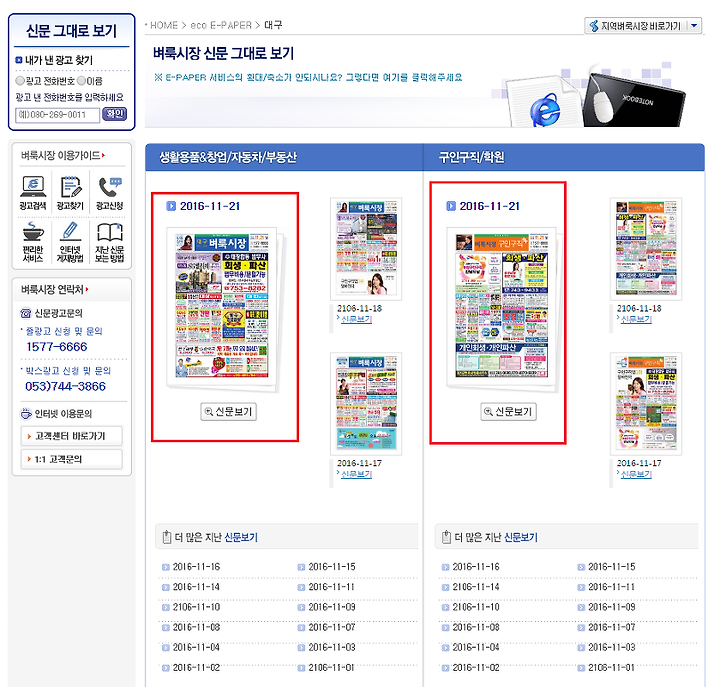Select 2016-11-11 in the 구인구직 archive list
Image resolution: width=720 pixels, height=687 pixels.
612,587
